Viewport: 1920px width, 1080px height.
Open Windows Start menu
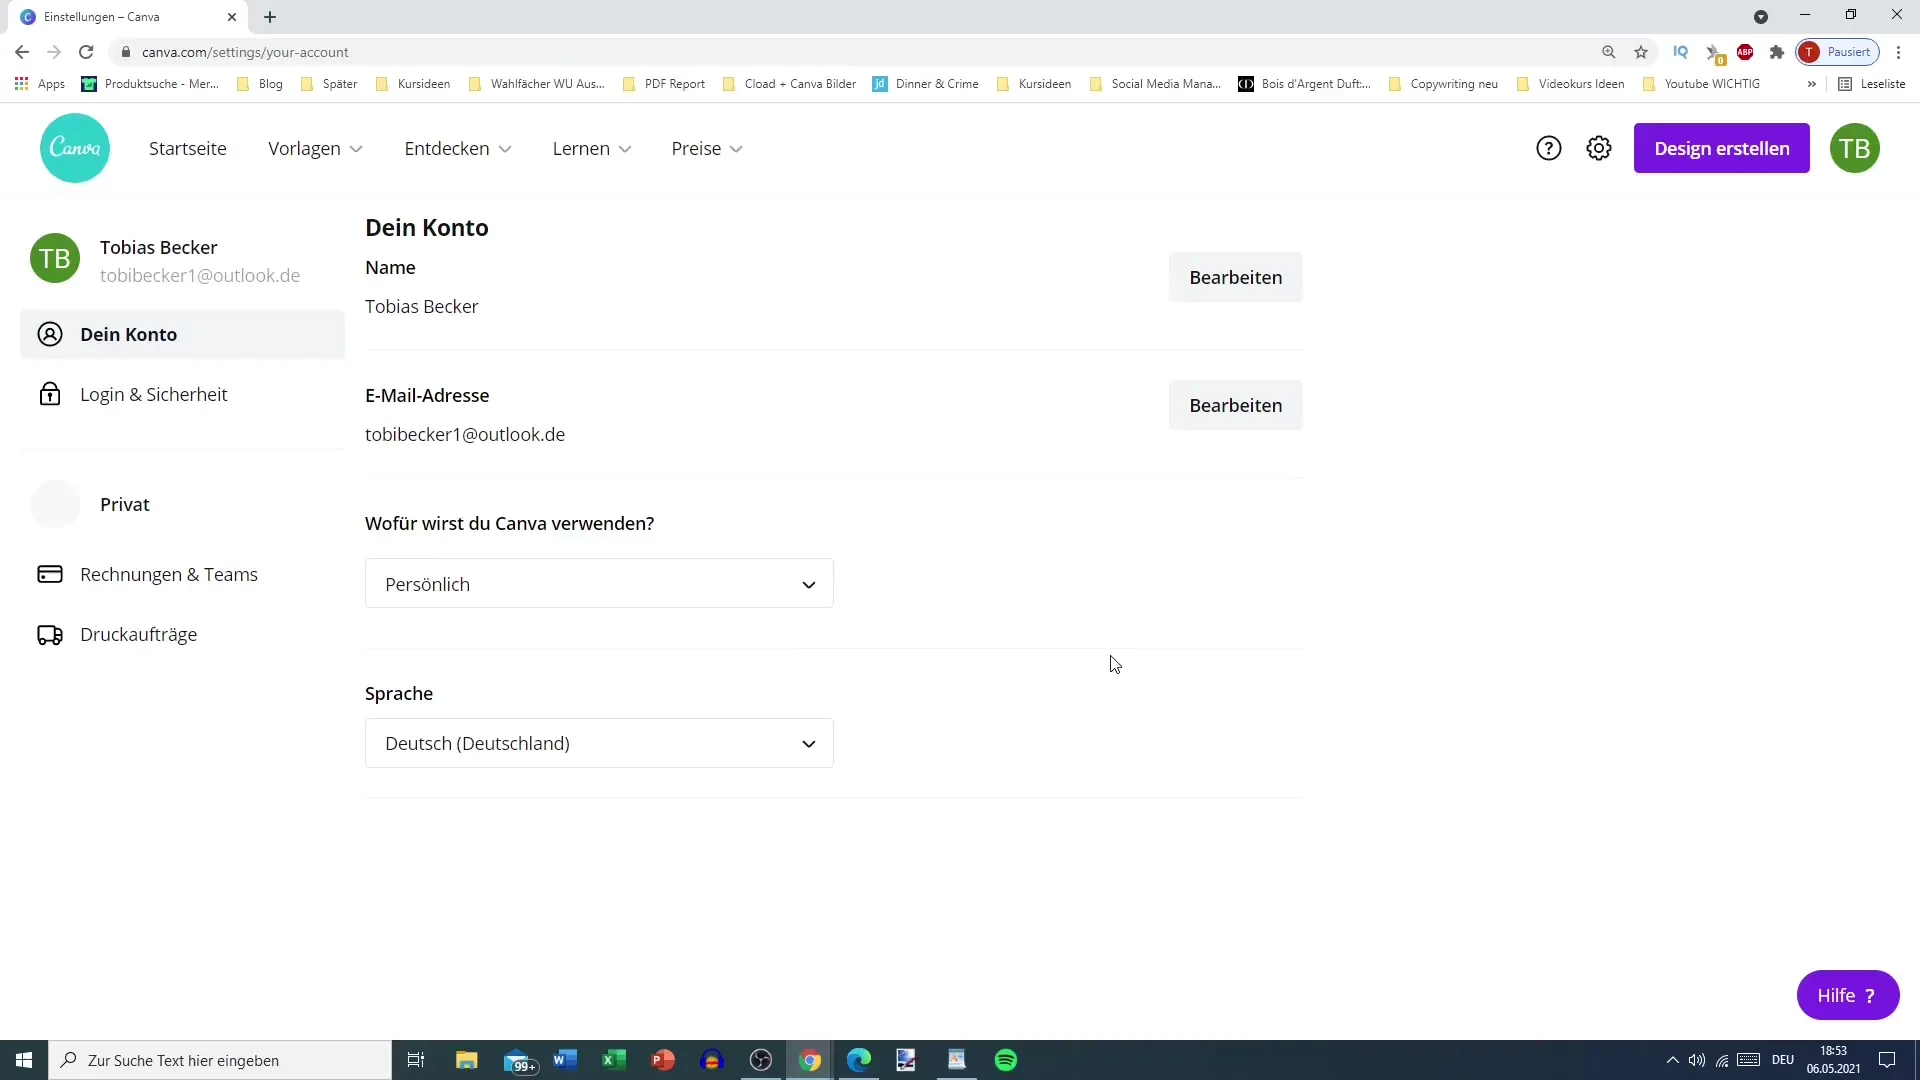coord(24,1060)
